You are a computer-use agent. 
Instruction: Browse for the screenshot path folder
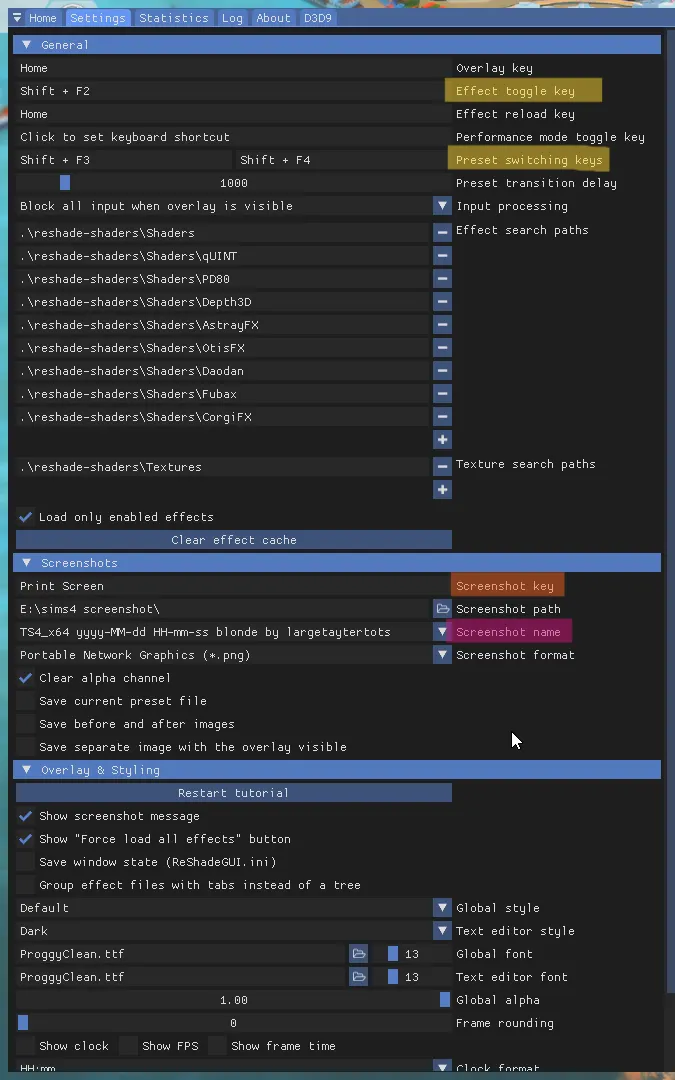(442, 609)
